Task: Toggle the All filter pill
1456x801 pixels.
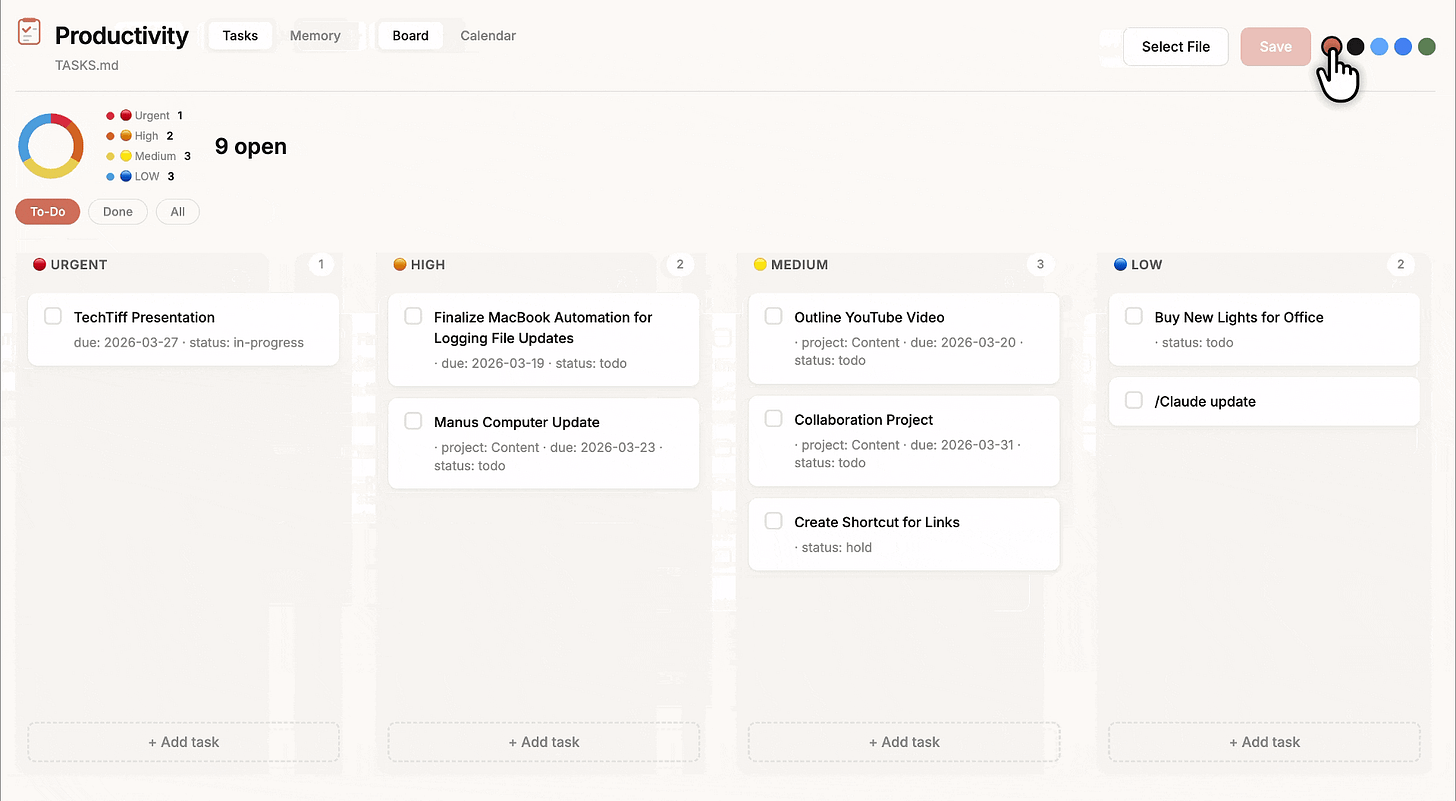Action: 177,211
